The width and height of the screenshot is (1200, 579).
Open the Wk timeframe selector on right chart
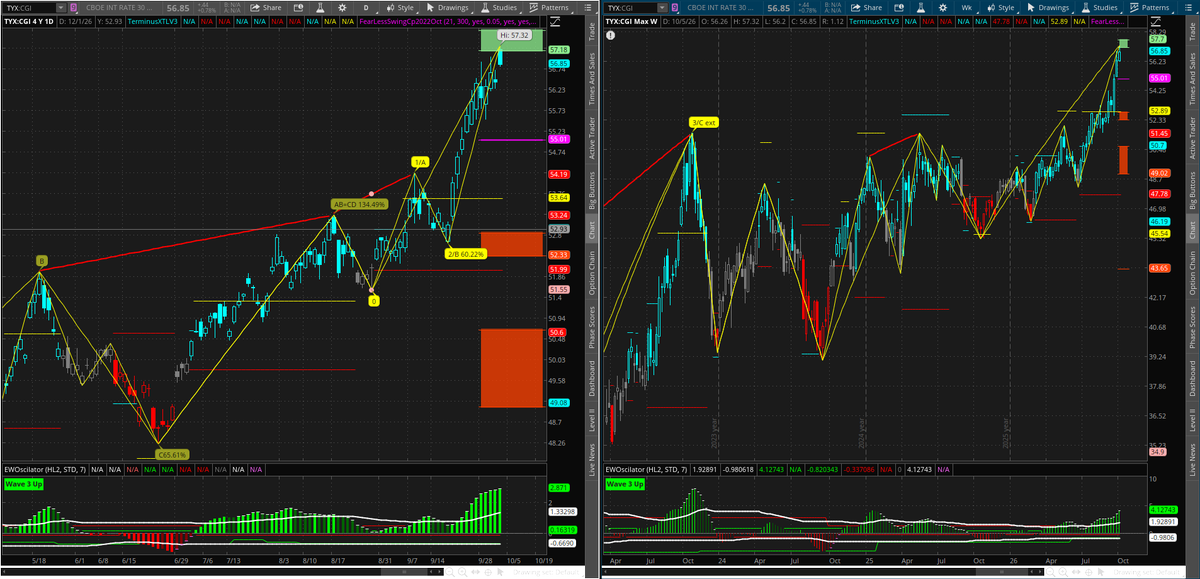click(x=965, y=7)
